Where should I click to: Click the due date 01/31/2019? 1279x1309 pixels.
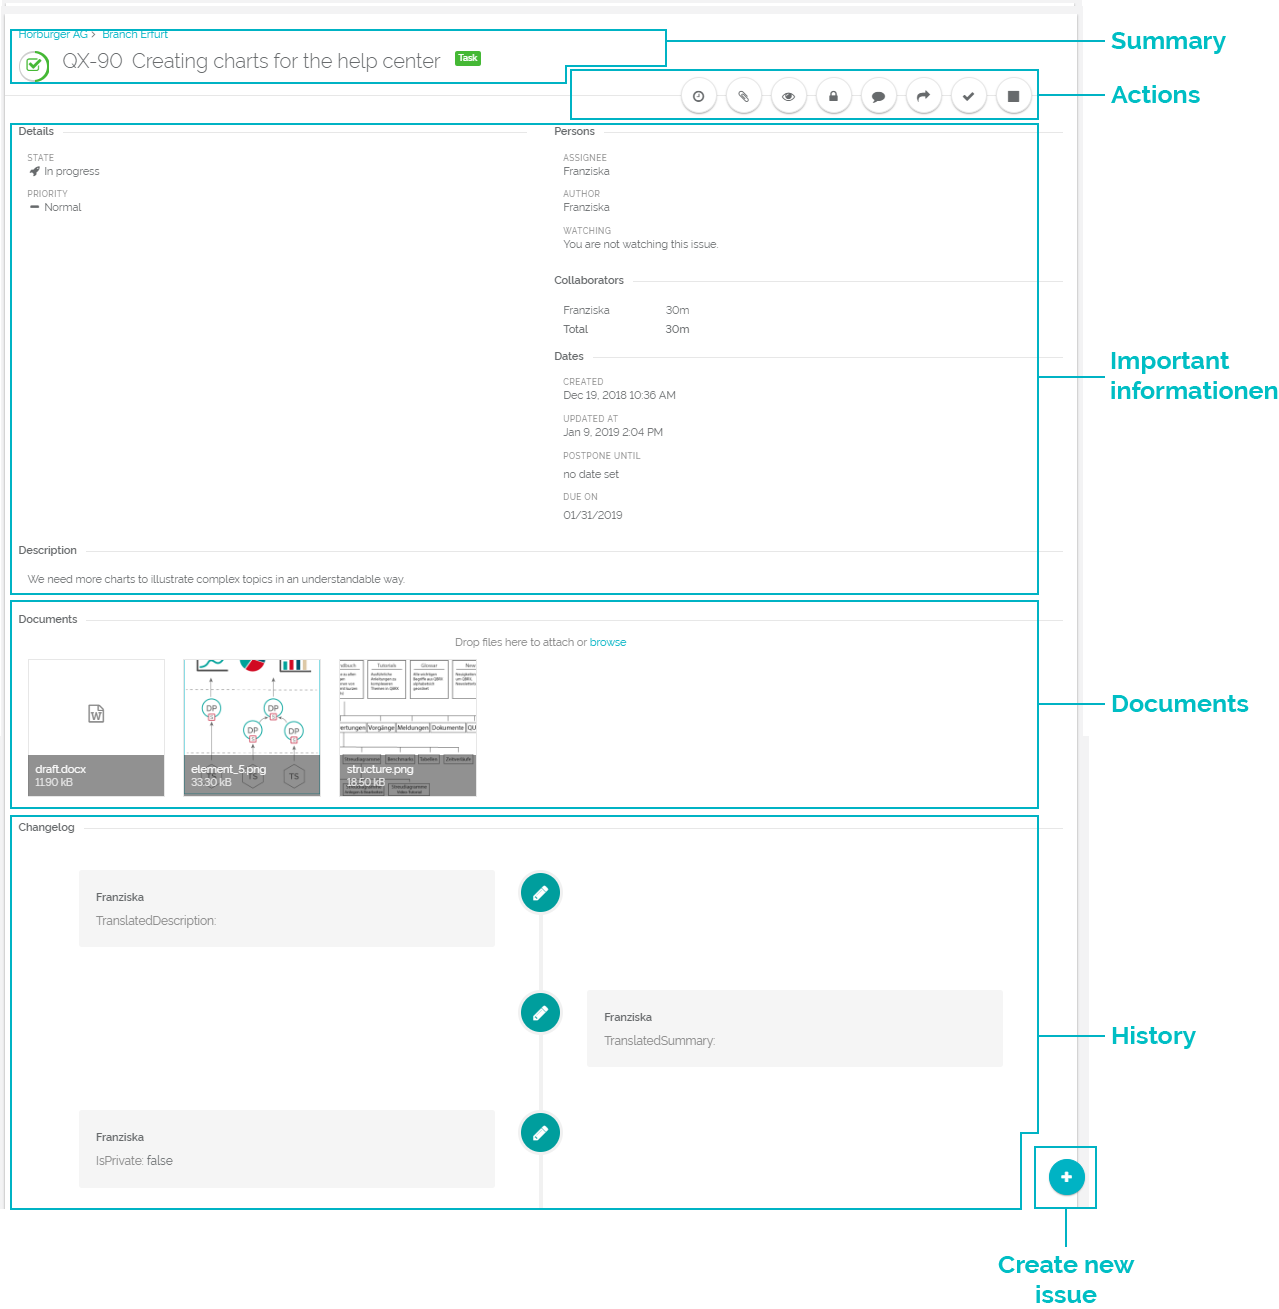593,515
